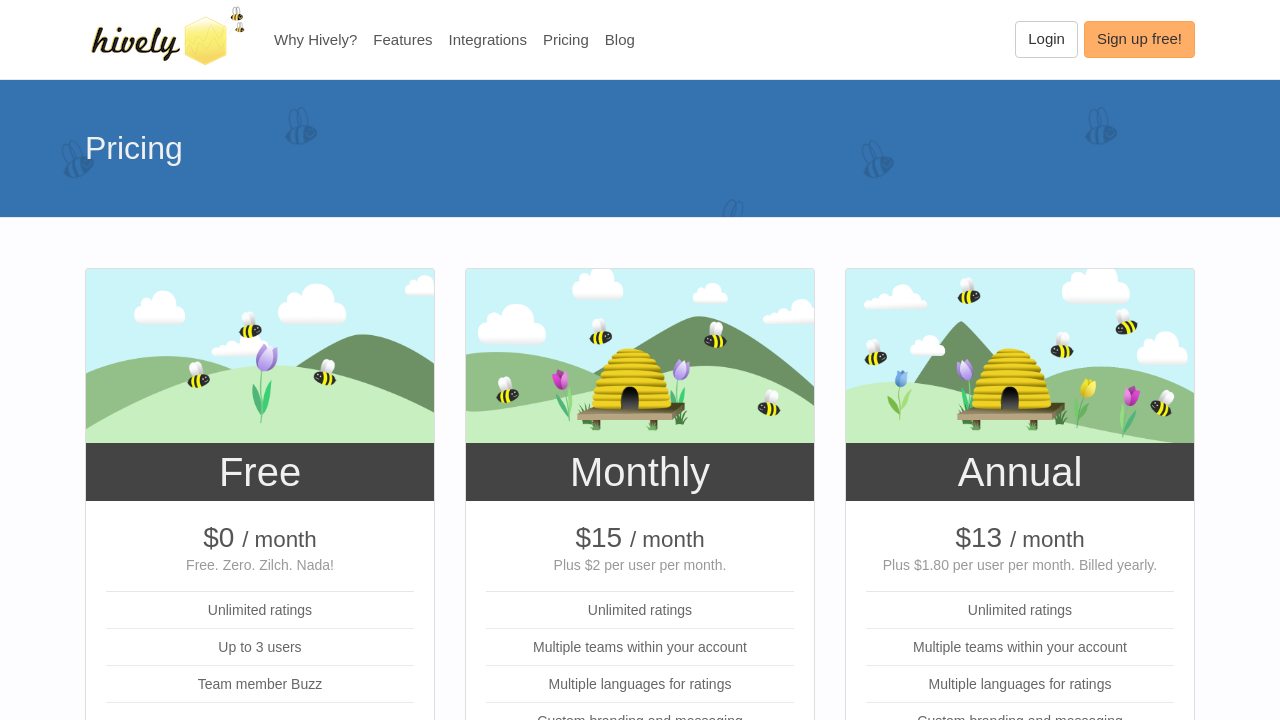Image resolution: width=1280 pixels, height=720 pixels.
Task: Visit the Blog link
Action: tap(619, 40)
